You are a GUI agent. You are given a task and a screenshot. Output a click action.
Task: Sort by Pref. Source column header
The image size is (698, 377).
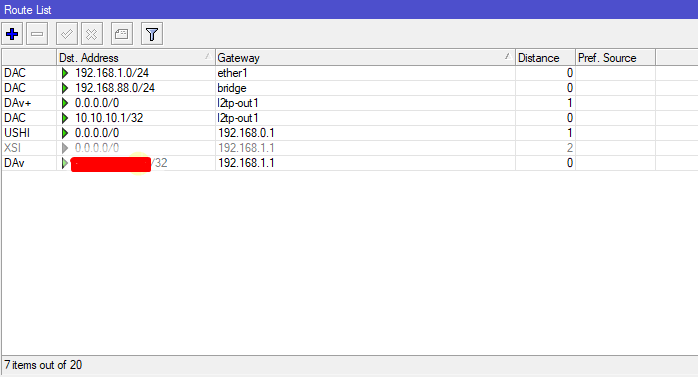tap(615, 58)
